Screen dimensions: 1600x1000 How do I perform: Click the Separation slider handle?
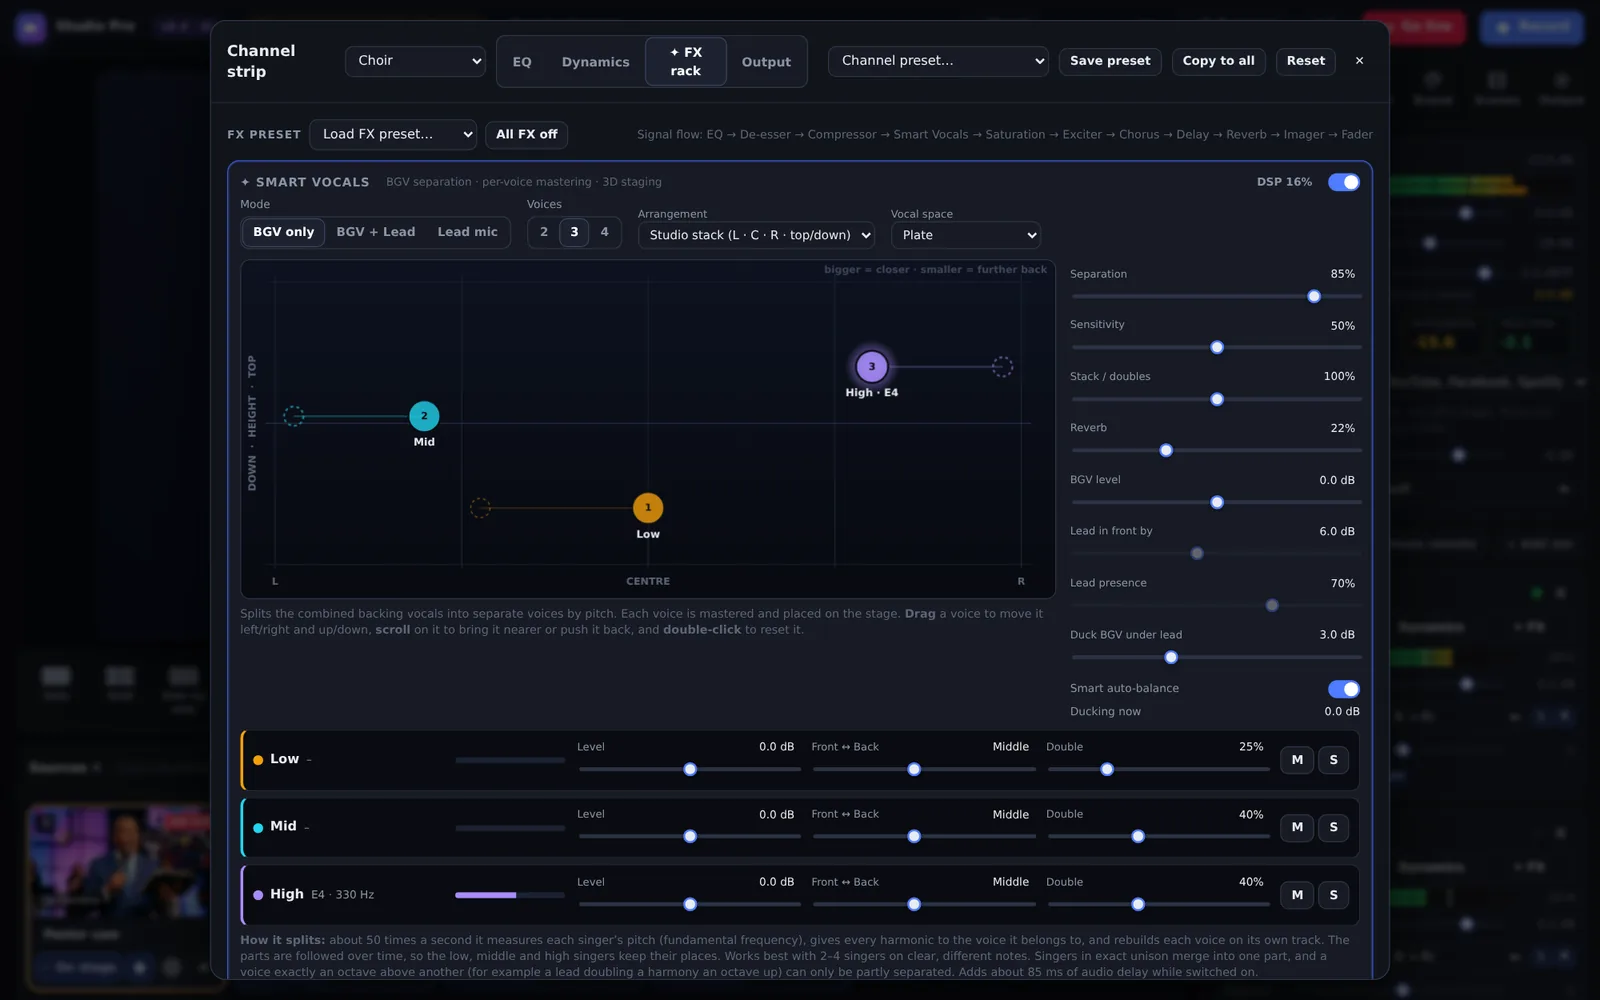pyautogui.click(x=1314, y=297)
